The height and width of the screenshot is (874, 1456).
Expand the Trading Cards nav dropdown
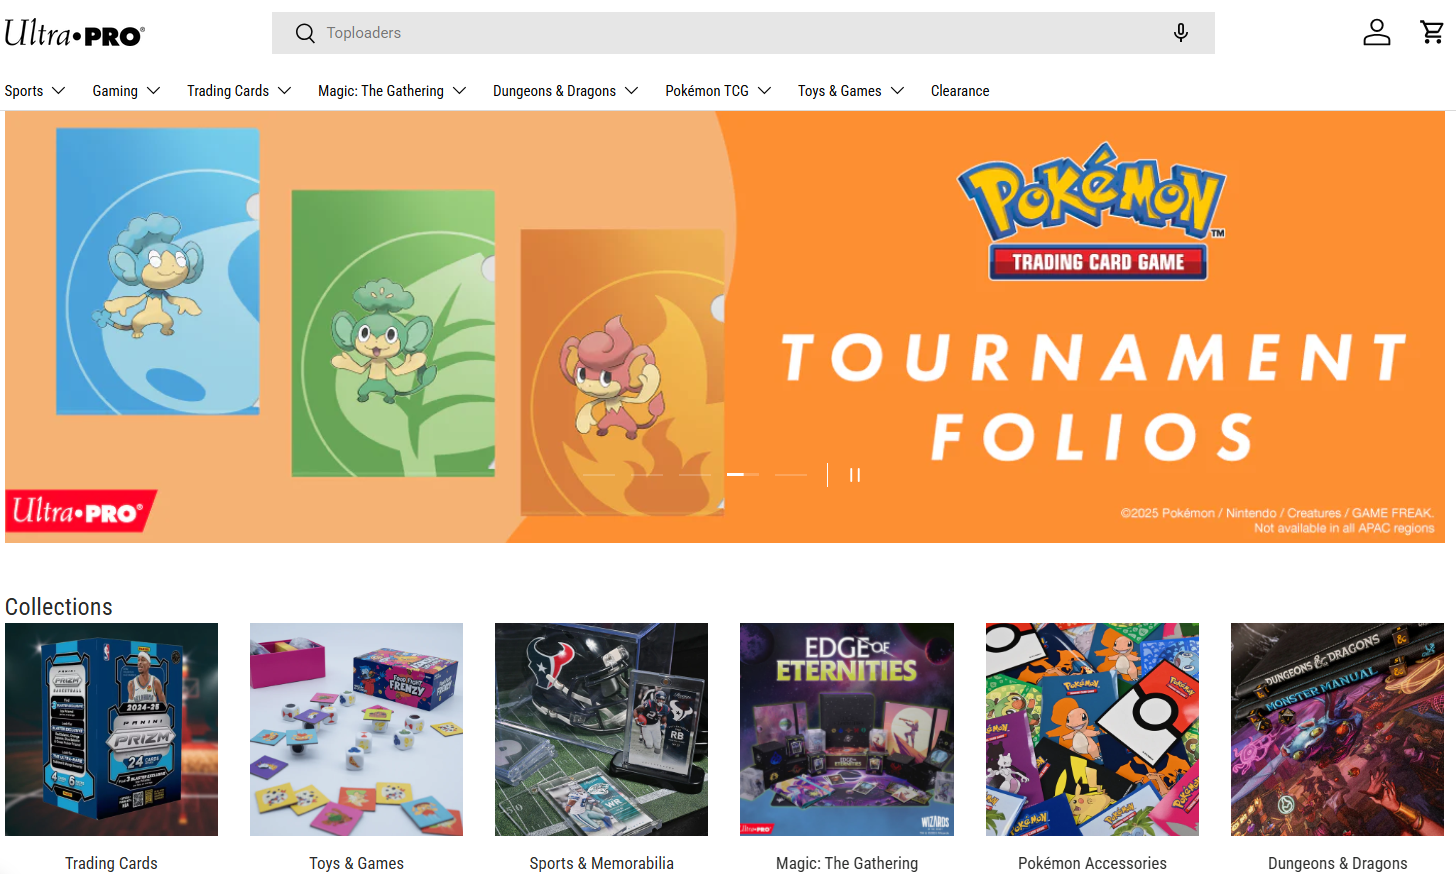(239, 91)
